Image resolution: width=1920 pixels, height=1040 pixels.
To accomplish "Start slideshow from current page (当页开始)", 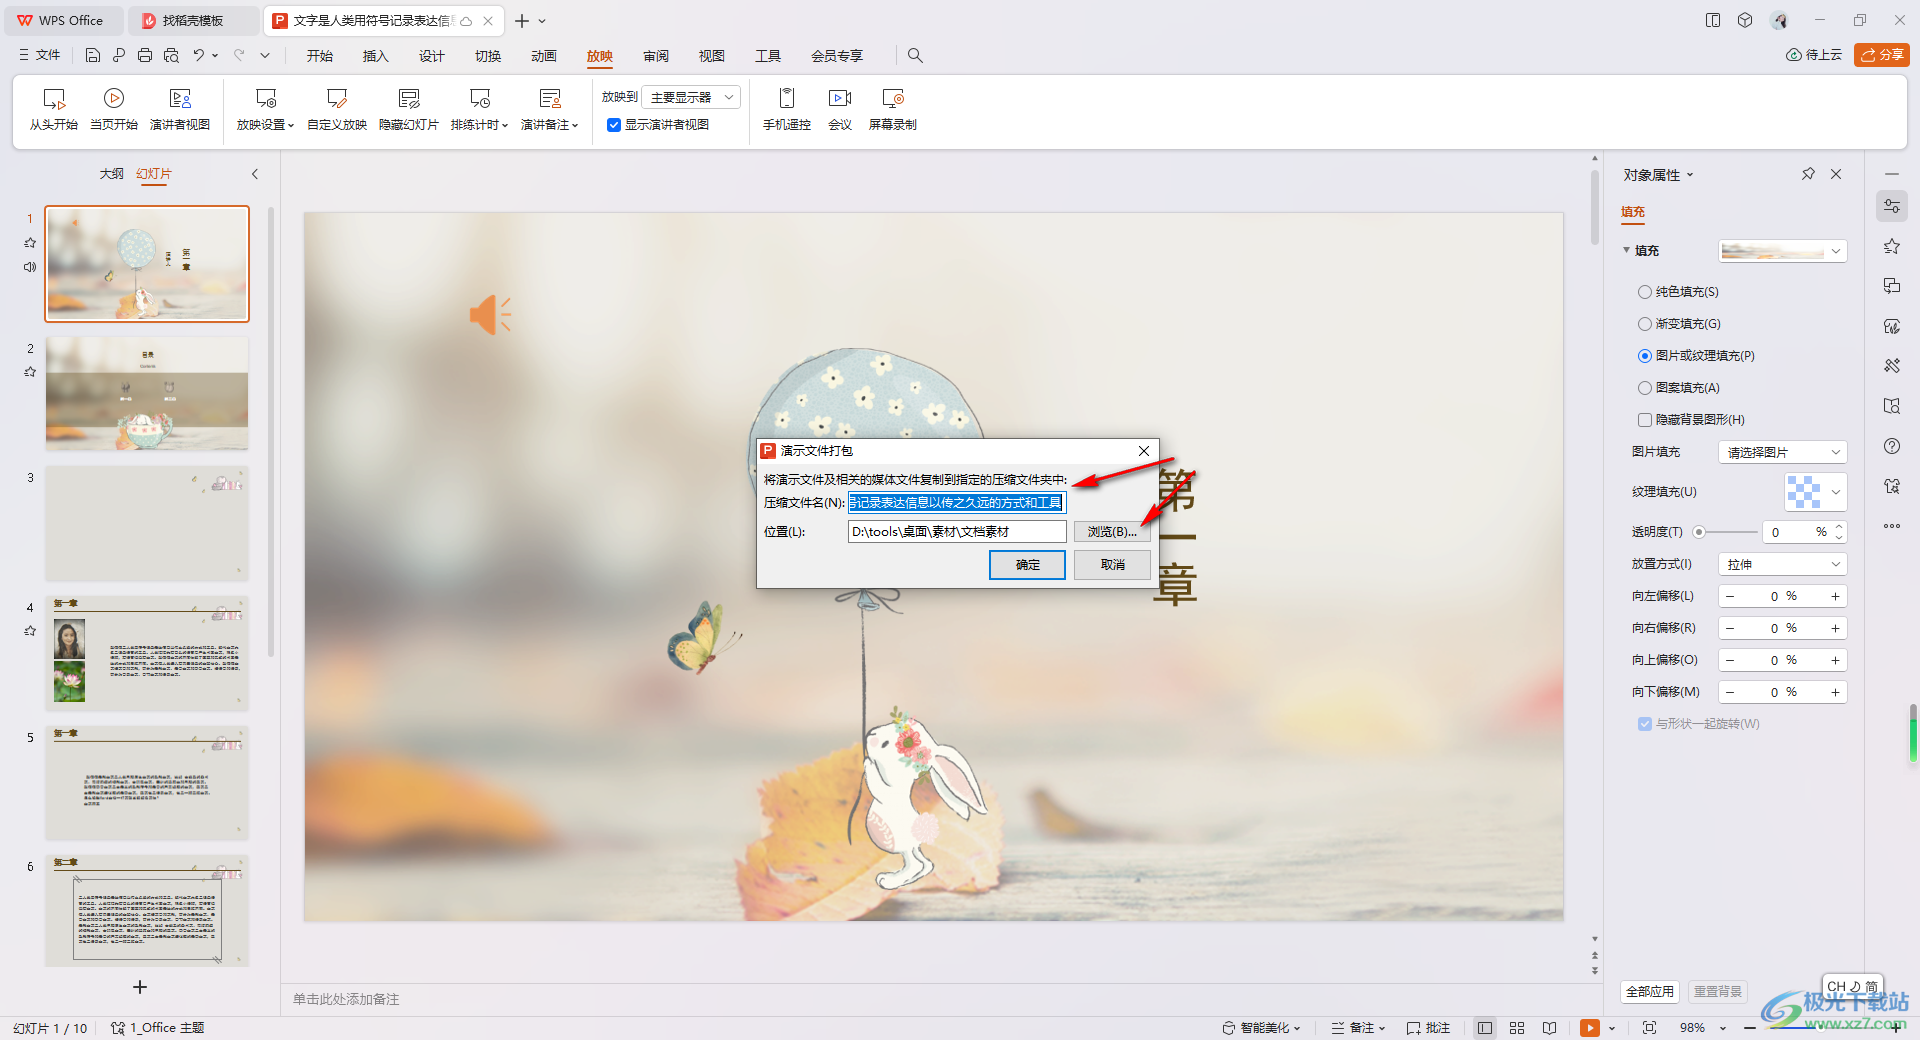I will [114, 109].
